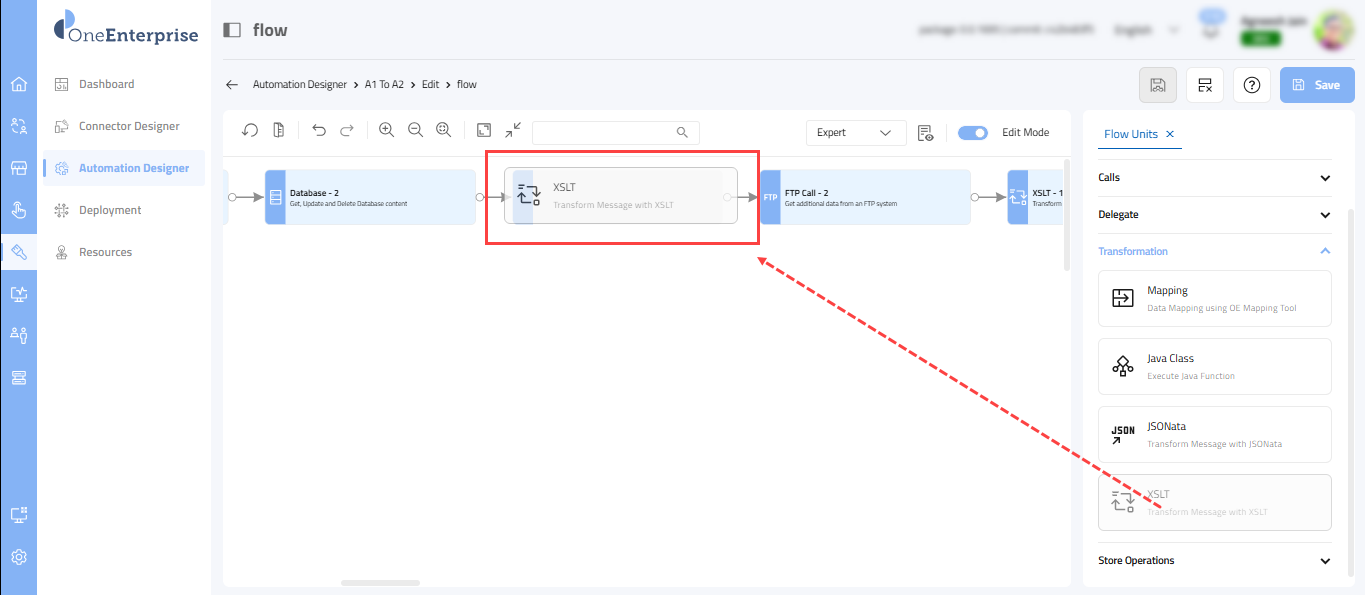The height and width of the screenshot is (595, 1365).
Task: Click the canvas search input field
Action: [x=605, y=132]
